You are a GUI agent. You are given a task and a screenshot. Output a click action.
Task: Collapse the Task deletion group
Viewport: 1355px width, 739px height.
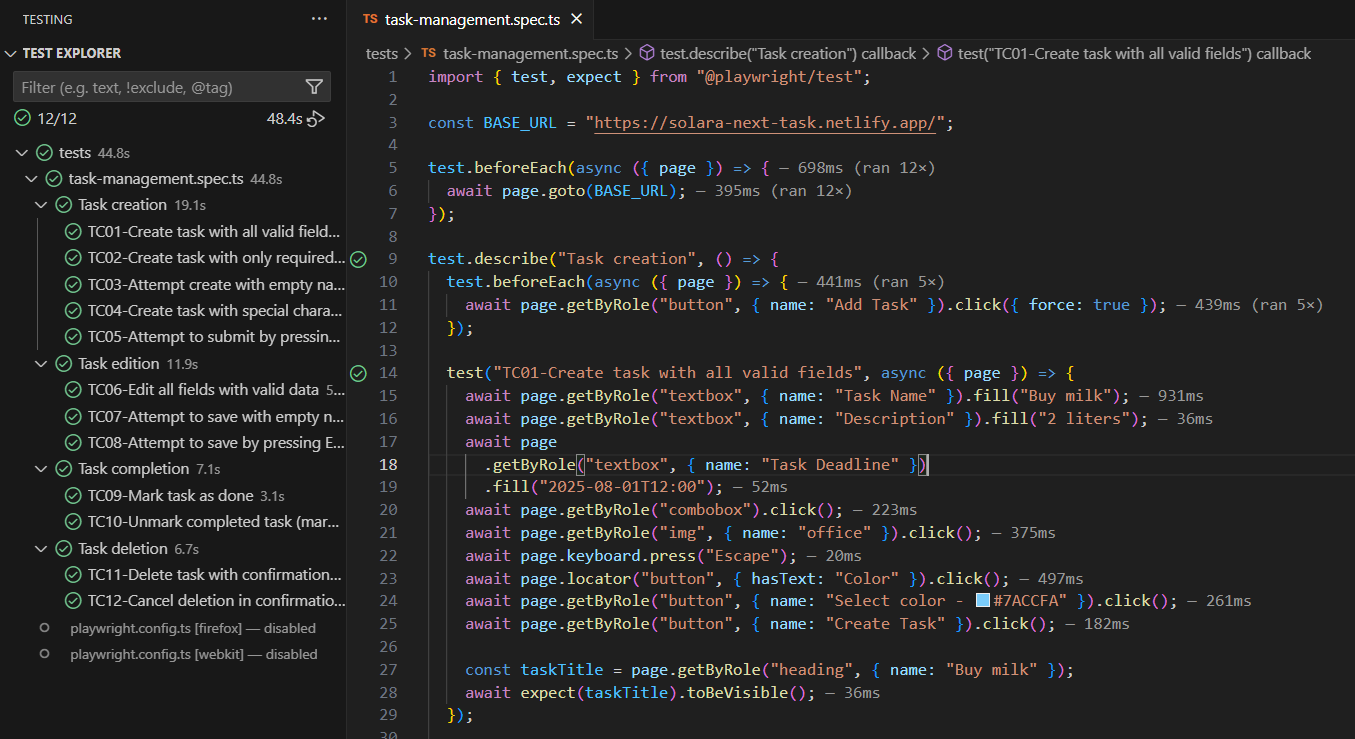coord(41,548)
